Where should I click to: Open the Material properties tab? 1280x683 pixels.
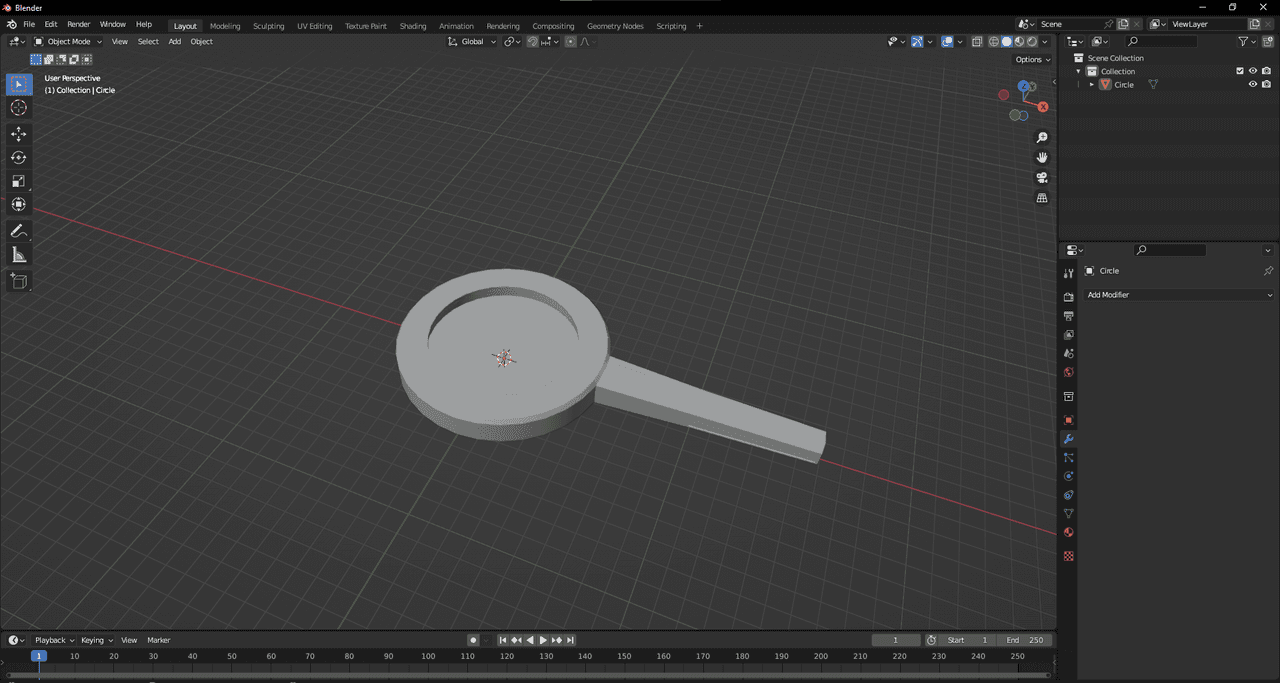point(1068,533)
